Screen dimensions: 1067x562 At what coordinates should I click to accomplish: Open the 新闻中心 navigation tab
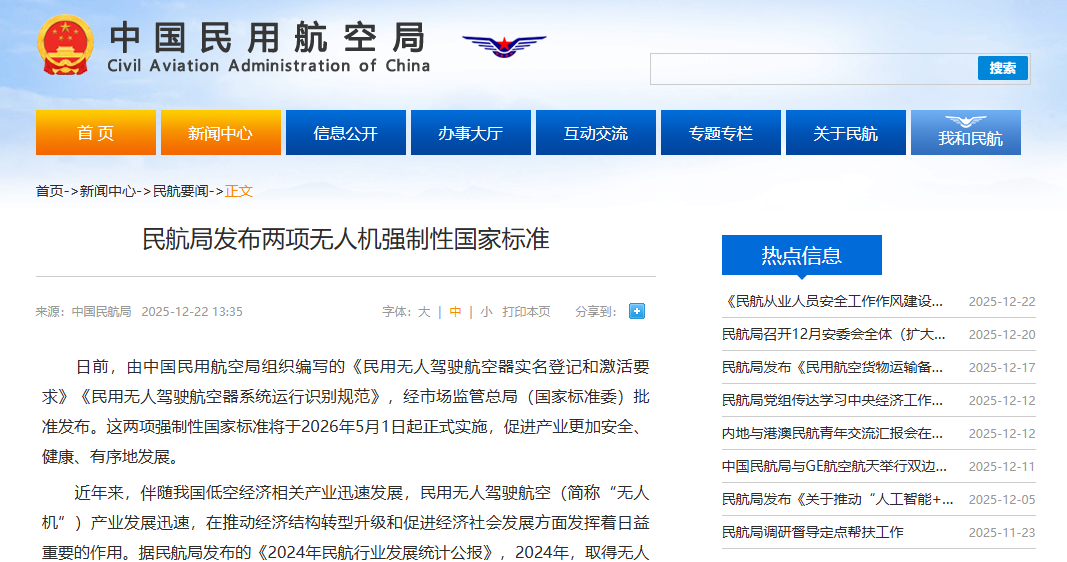220,133
